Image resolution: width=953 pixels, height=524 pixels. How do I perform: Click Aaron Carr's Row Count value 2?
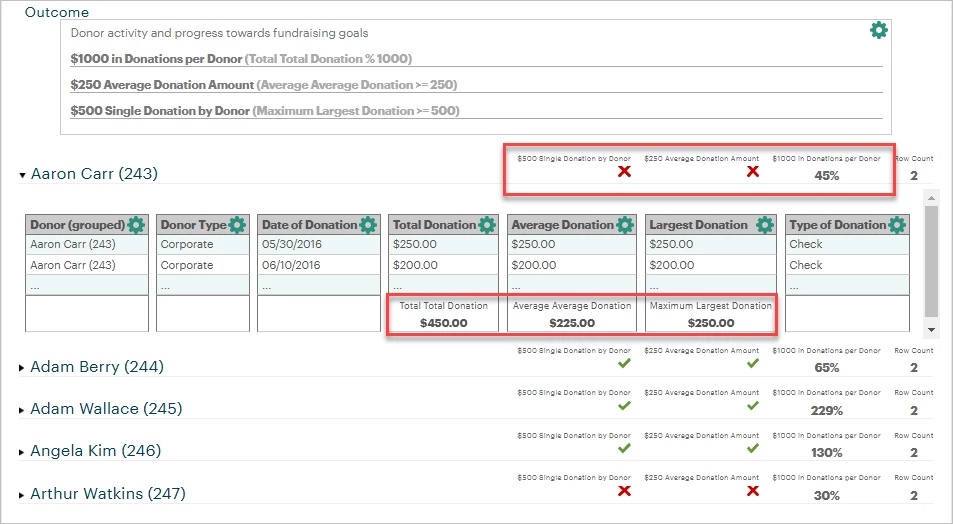[913, 176]
